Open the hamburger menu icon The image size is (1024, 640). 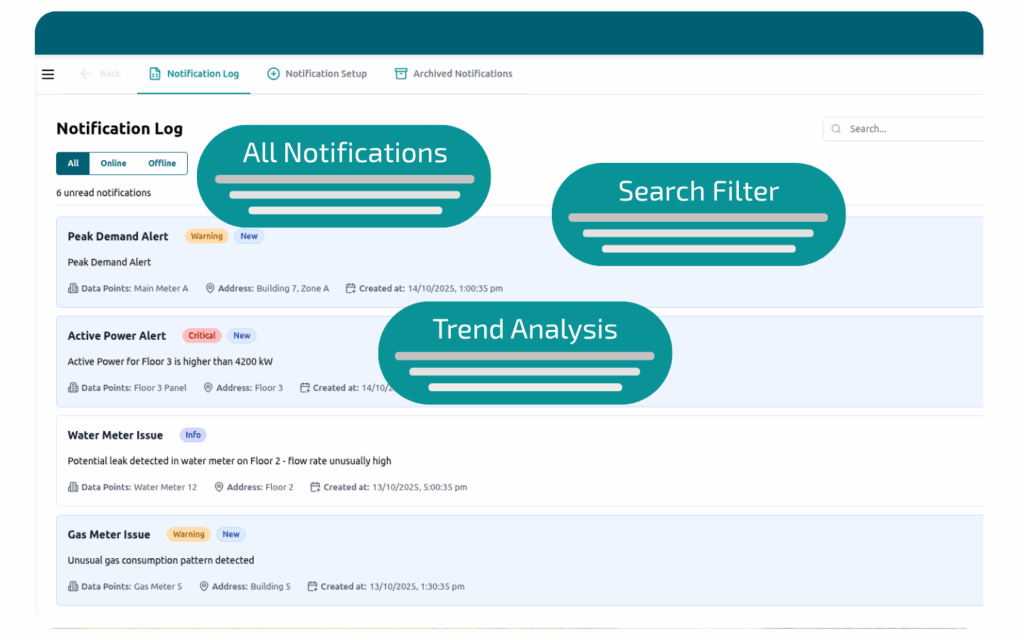point(48,74)
